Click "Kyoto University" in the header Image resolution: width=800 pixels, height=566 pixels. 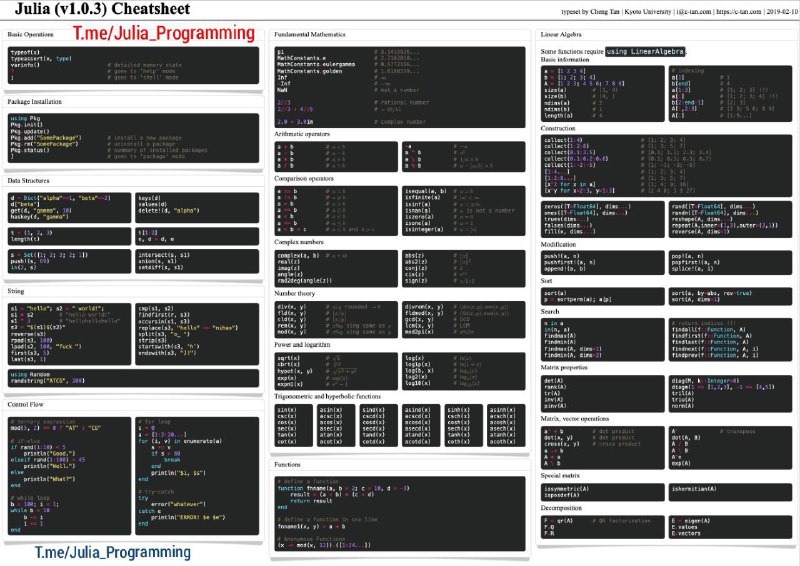(x=648, y=12)
